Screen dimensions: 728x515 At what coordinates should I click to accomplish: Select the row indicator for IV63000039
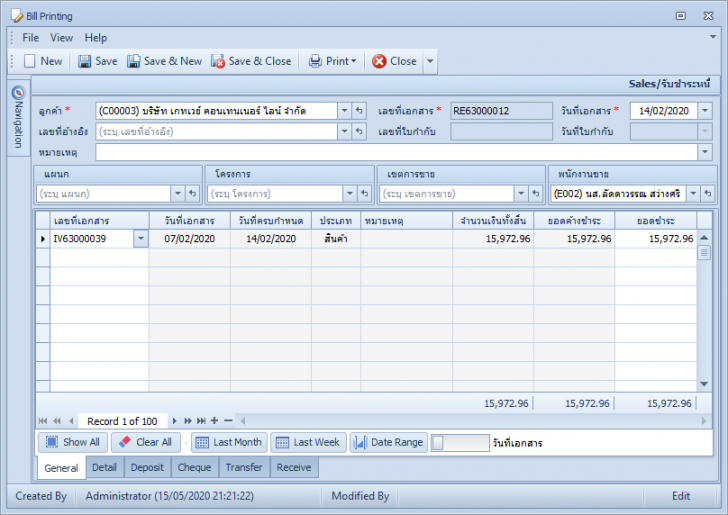coord(43,239)
